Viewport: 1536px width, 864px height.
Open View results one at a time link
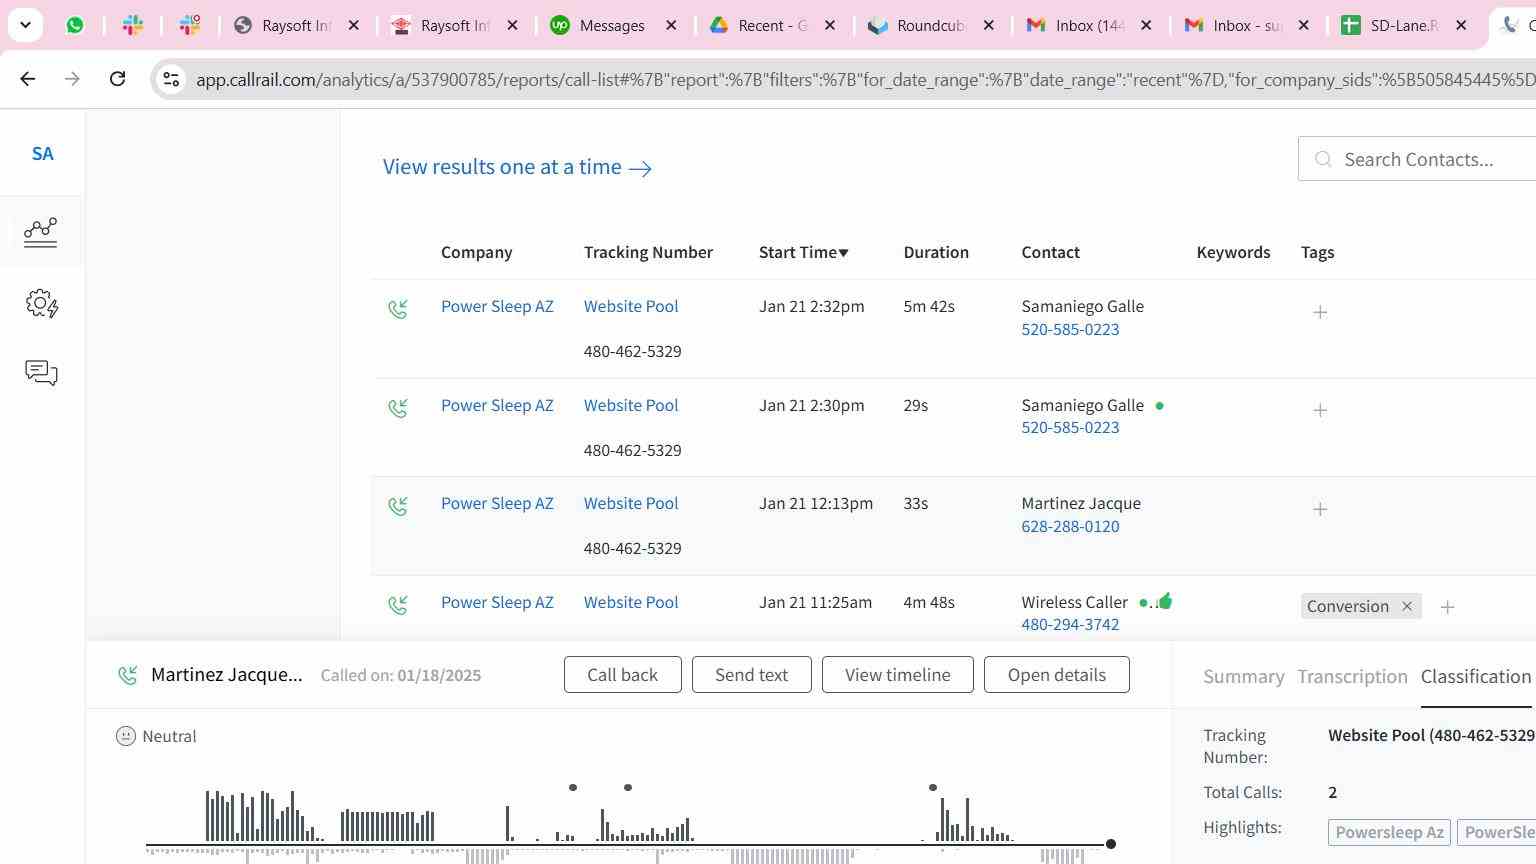517,167
